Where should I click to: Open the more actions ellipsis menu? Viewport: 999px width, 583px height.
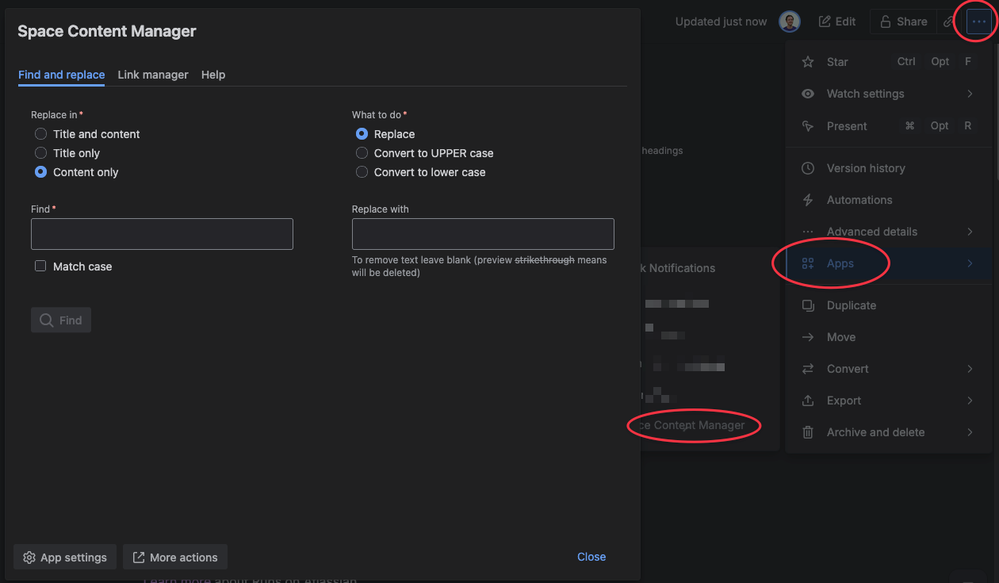pyautogui.click(x=979, y=21)
